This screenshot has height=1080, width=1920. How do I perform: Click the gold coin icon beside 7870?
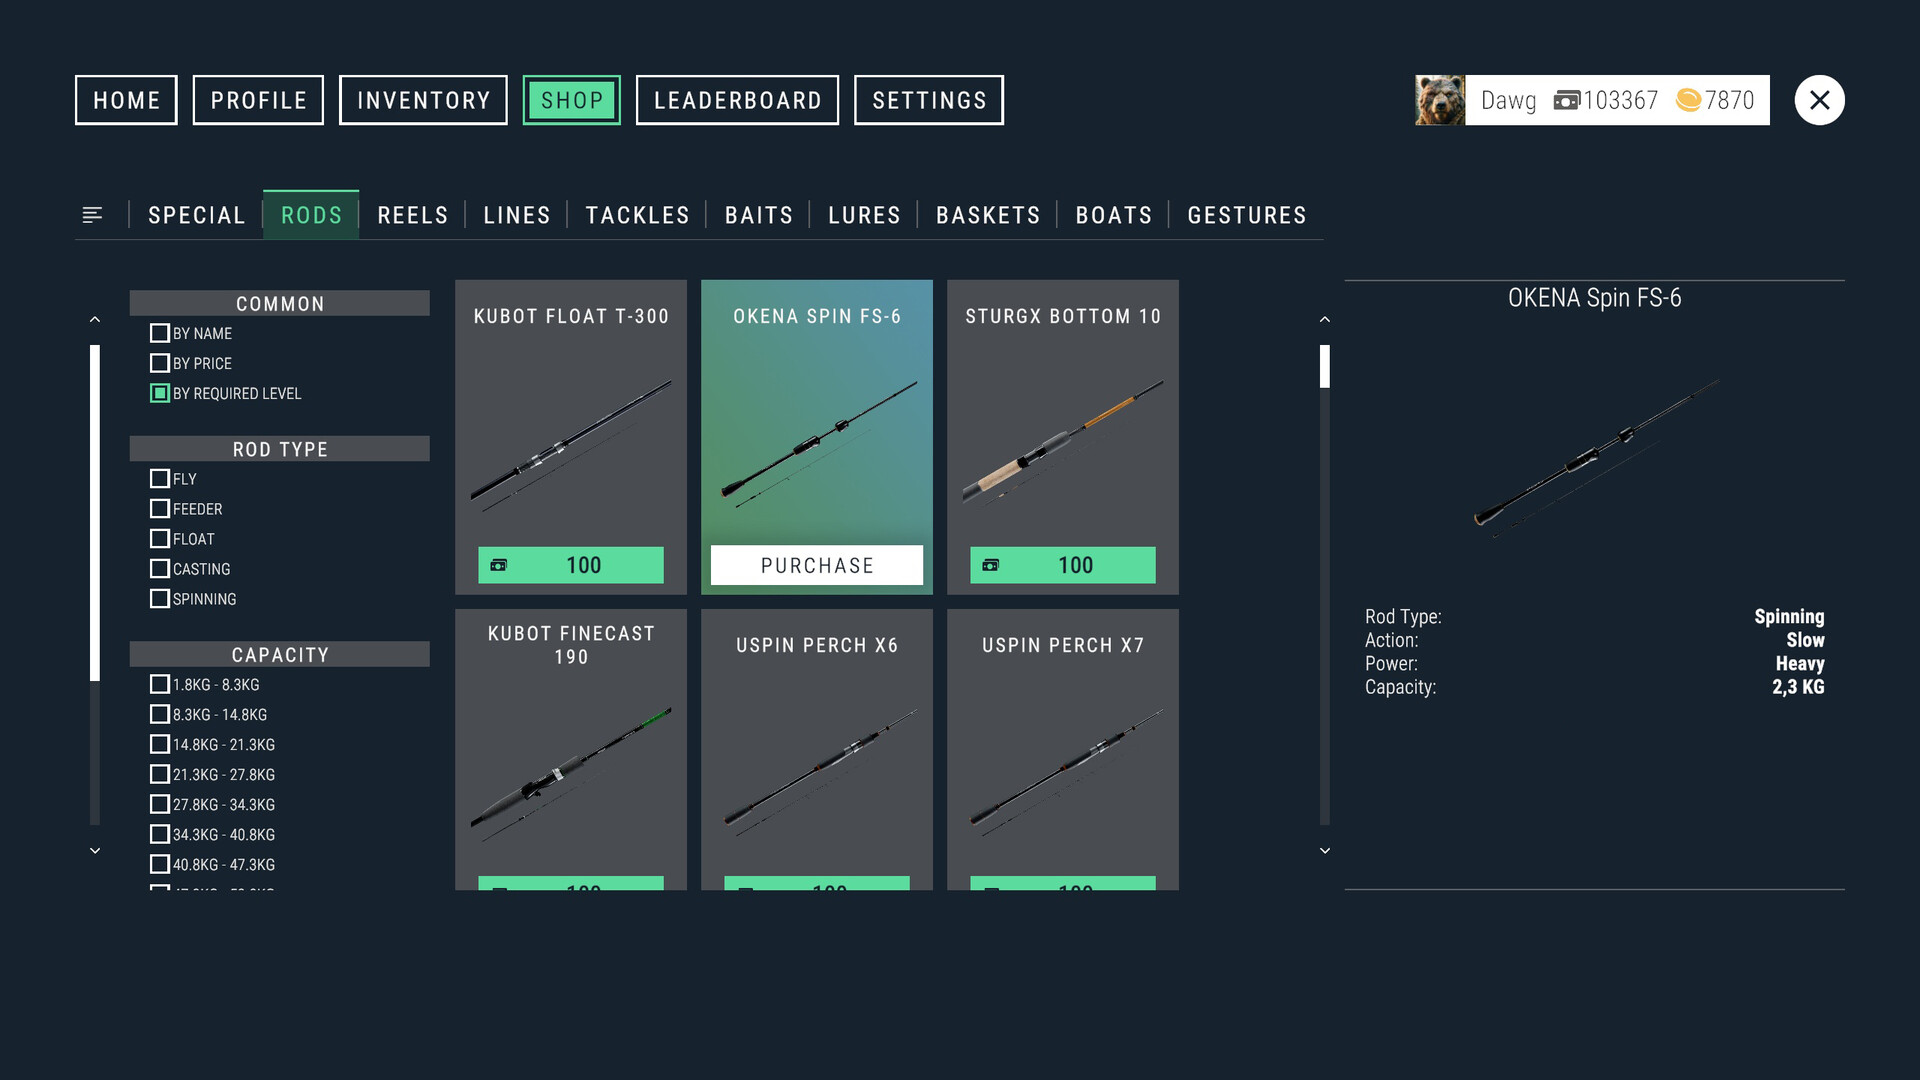[1688, 100]
